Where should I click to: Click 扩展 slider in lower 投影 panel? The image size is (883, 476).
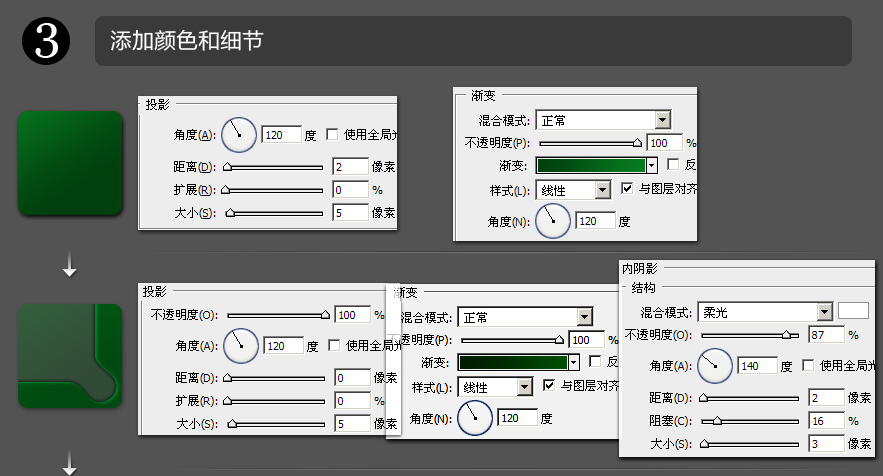[x=274, y=402]
